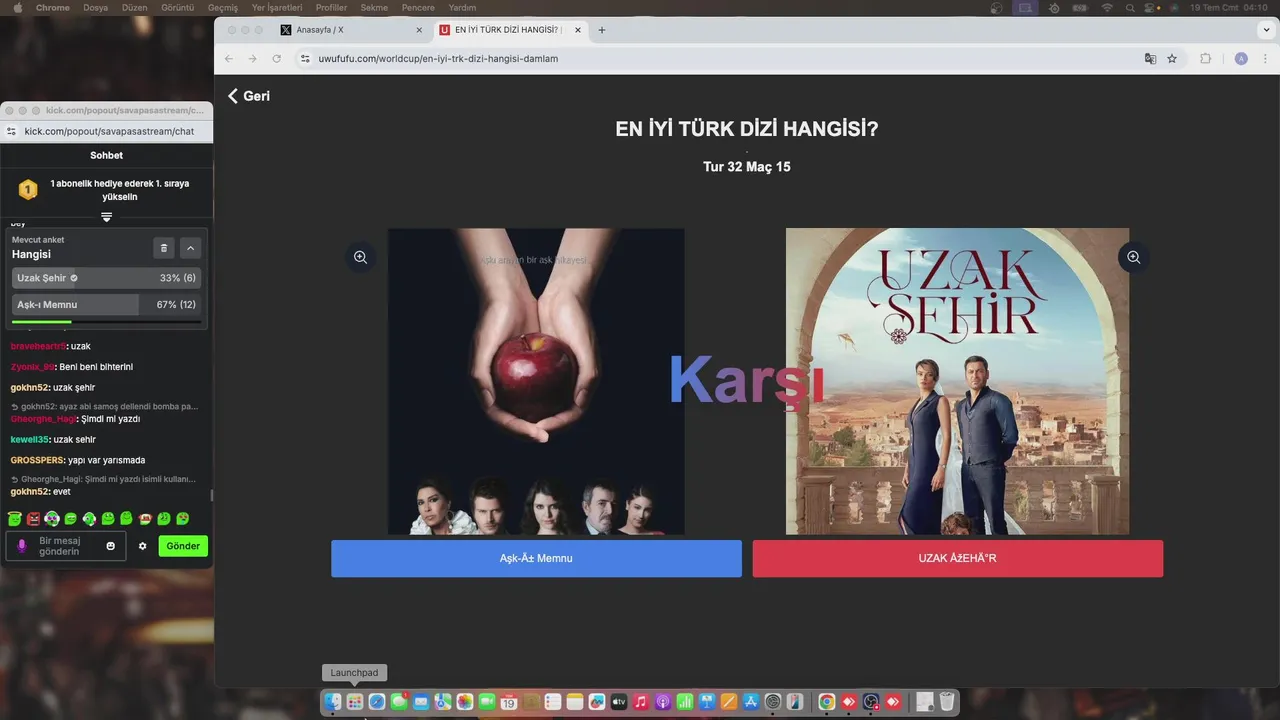This screenshot has height=720, width=1280.
Task: Click the chat message input field
Action: pyautogui.click(x=66, y=546)
